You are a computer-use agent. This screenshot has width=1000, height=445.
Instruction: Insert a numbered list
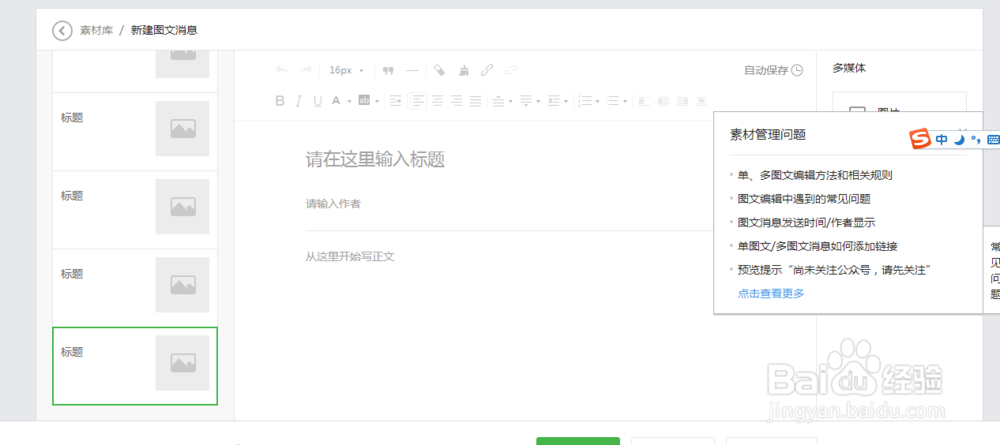585,101
